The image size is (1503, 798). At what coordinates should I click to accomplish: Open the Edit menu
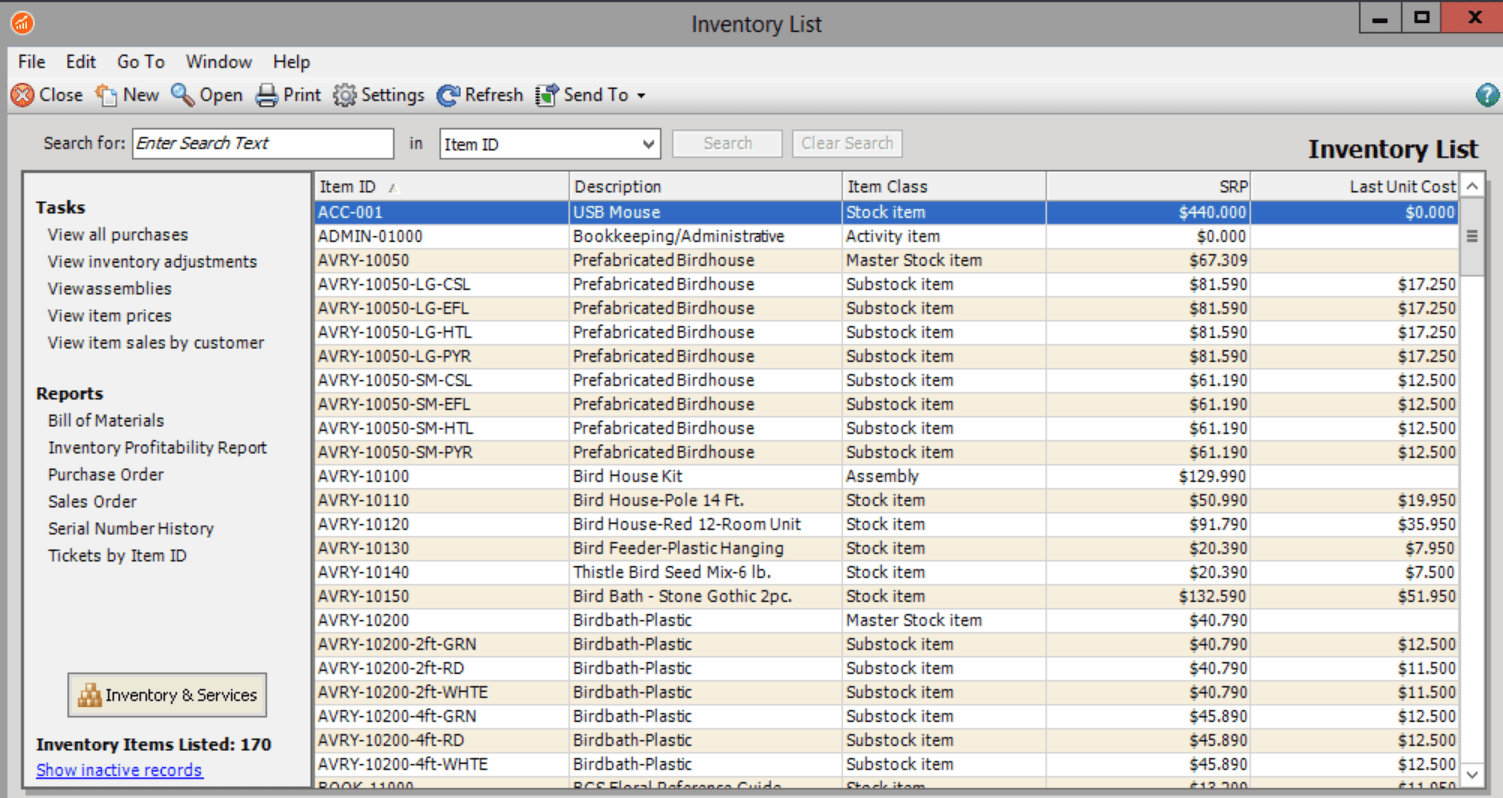[x=81, y=62]
